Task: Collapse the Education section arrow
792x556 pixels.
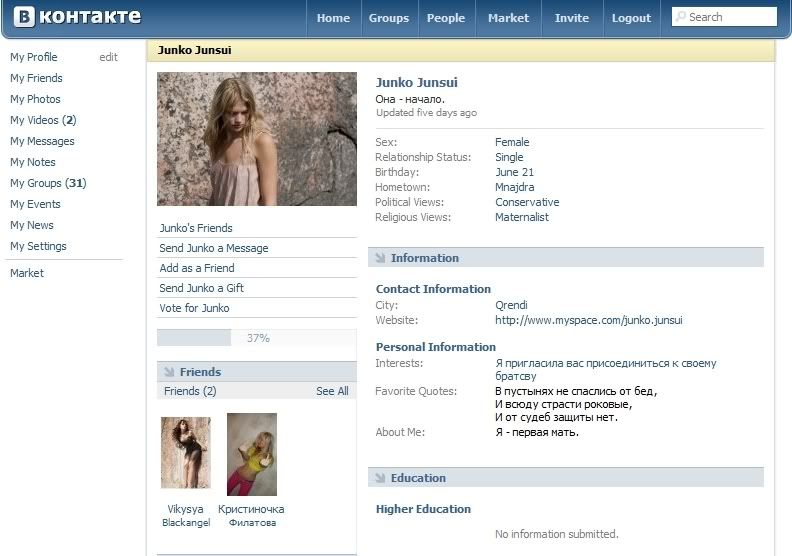Action: (380, 478)
